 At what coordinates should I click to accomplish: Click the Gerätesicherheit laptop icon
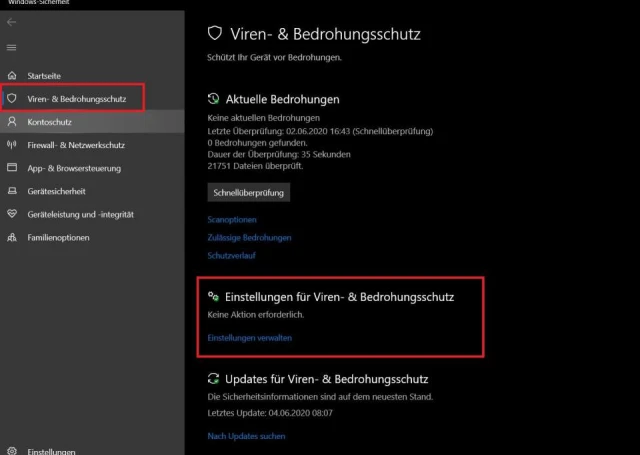tap(12, 191)
